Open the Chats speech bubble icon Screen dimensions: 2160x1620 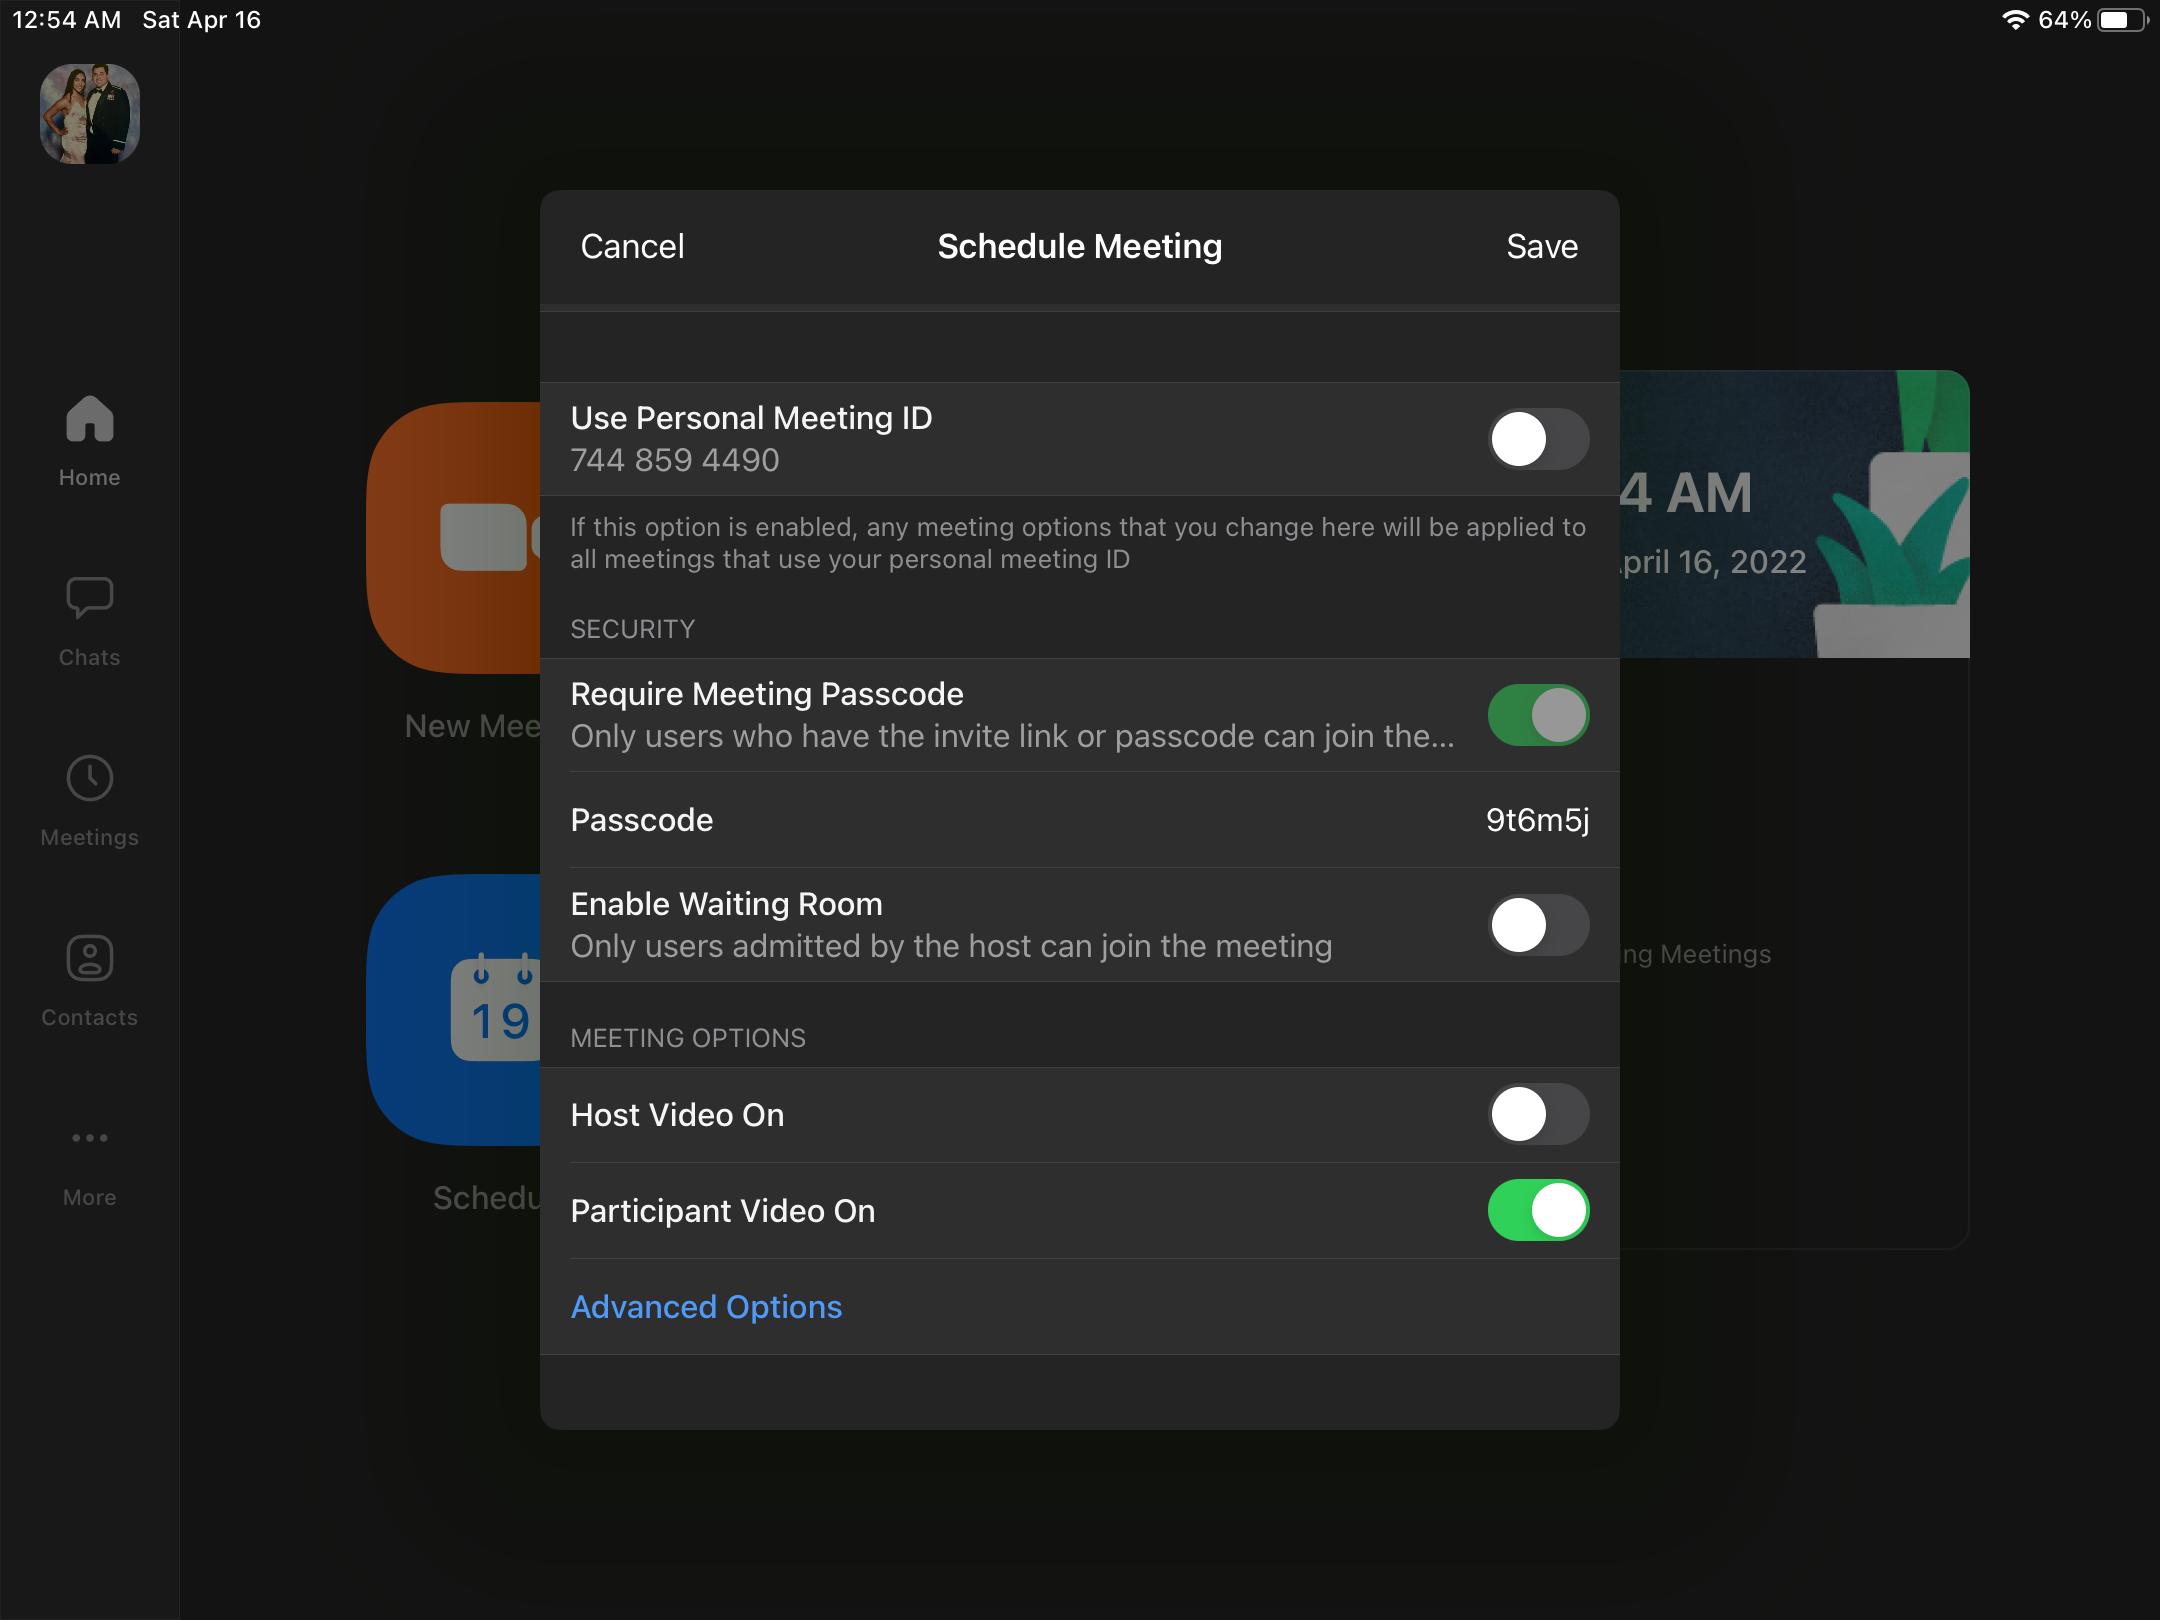(90, 599)
